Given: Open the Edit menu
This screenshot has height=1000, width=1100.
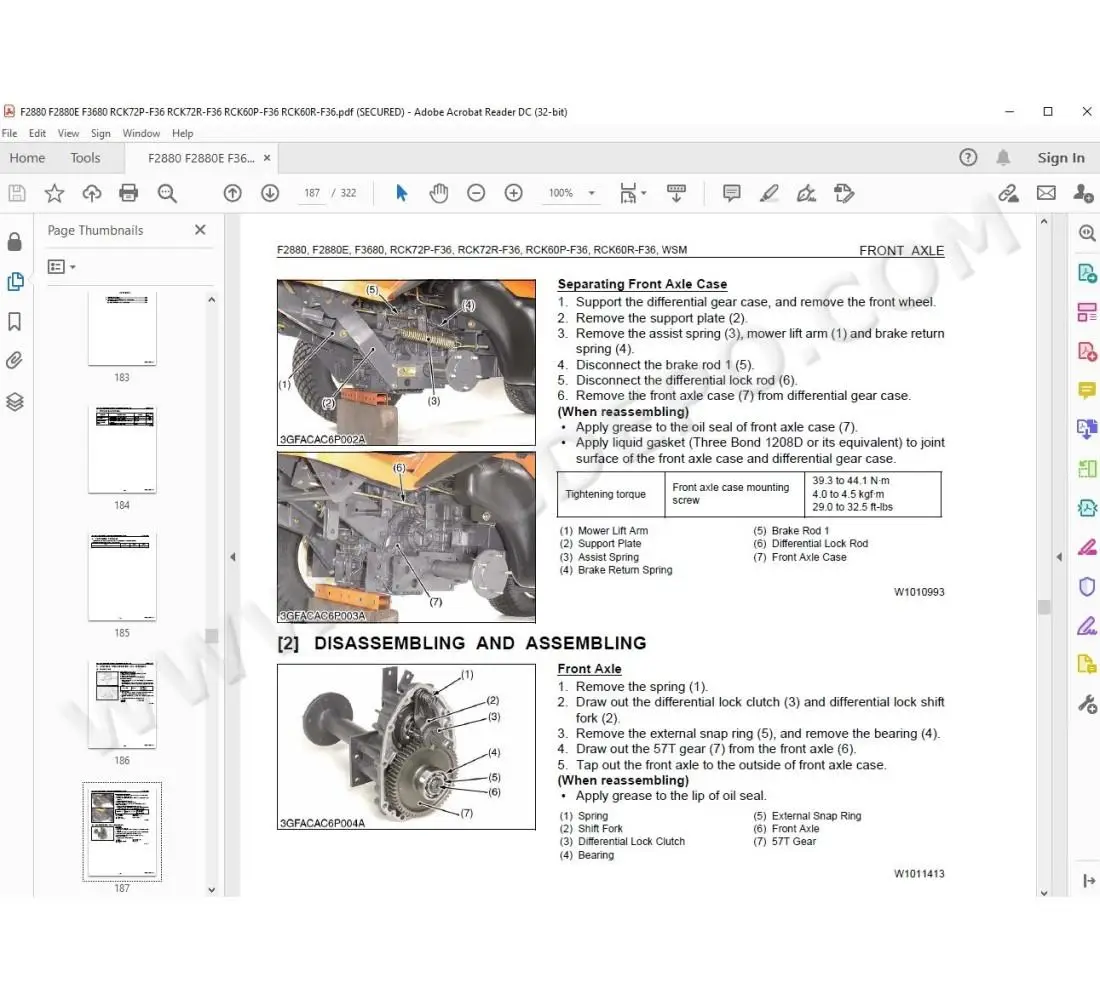Looking at the screenshot, I should 37,133.
